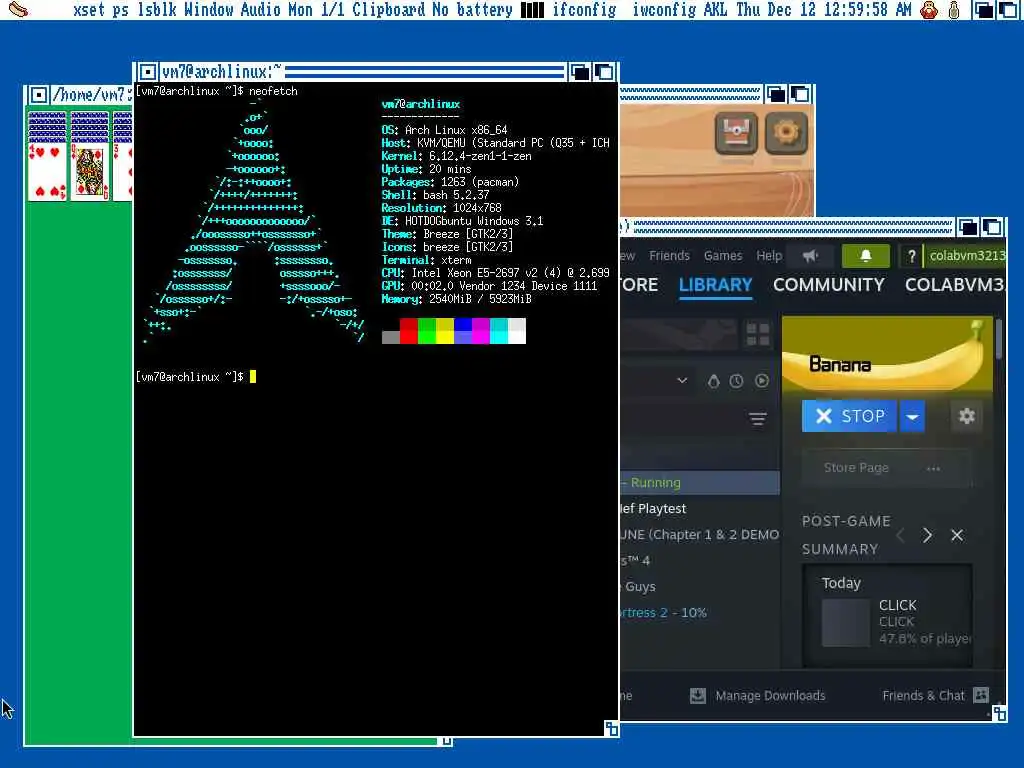Click the question mark icon in Steam
Screen dimensions: 1024x768
point(911,255)
